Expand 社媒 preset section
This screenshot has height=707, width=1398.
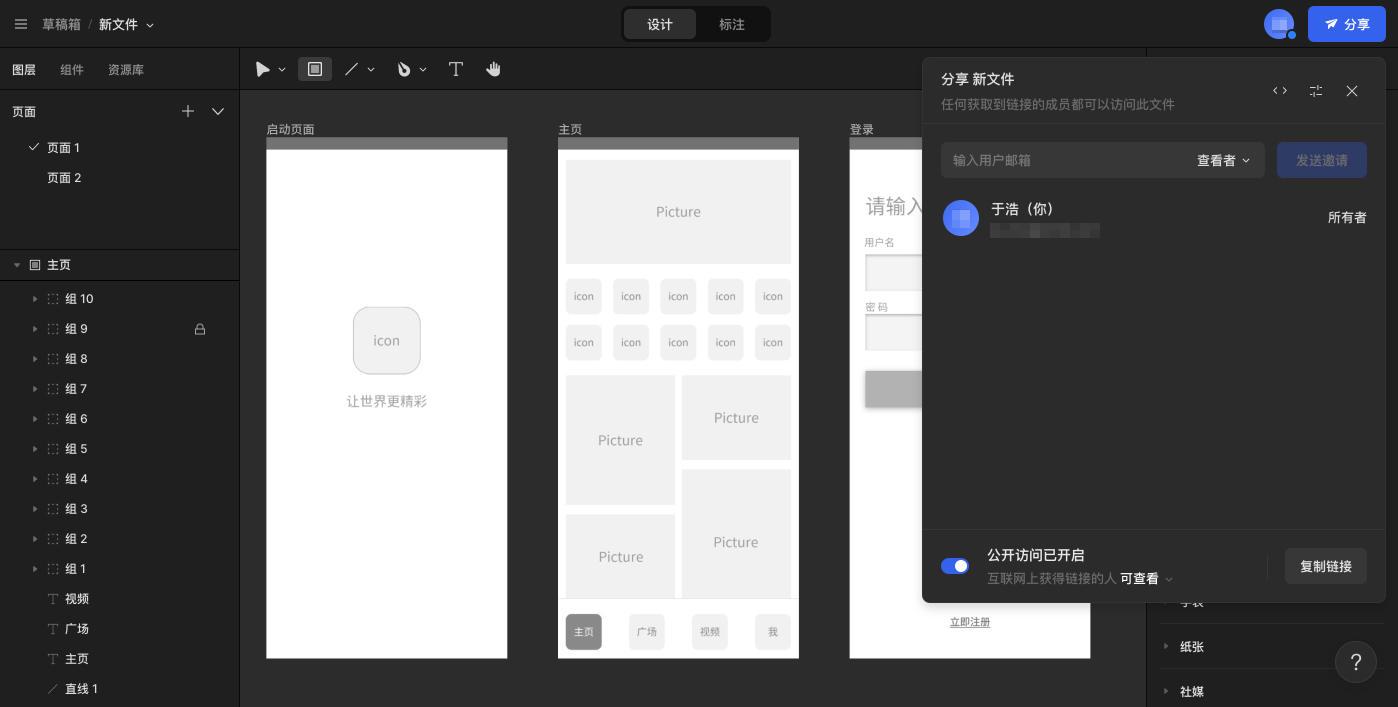tap(1166, 691)
